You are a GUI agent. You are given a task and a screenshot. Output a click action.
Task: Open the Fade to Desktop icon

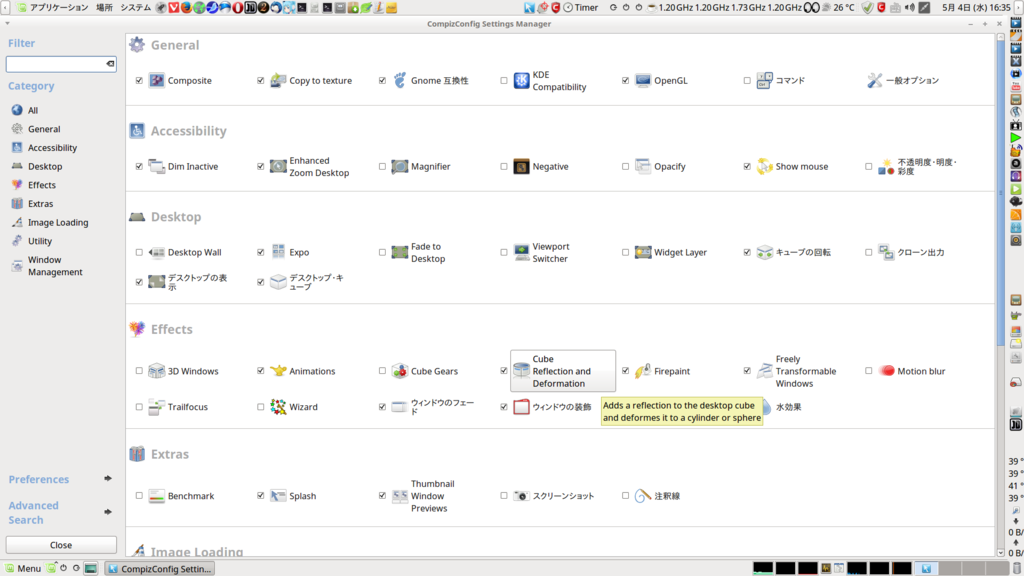pos(400,252)
